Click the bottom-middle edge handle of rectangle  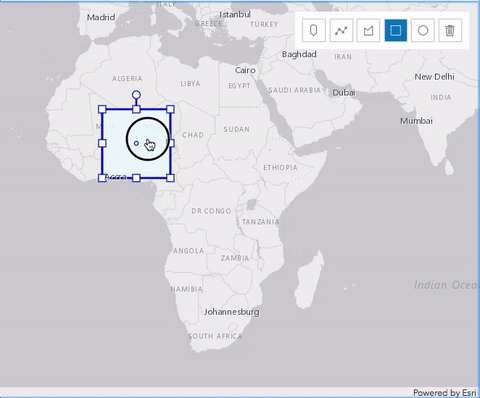136,178
